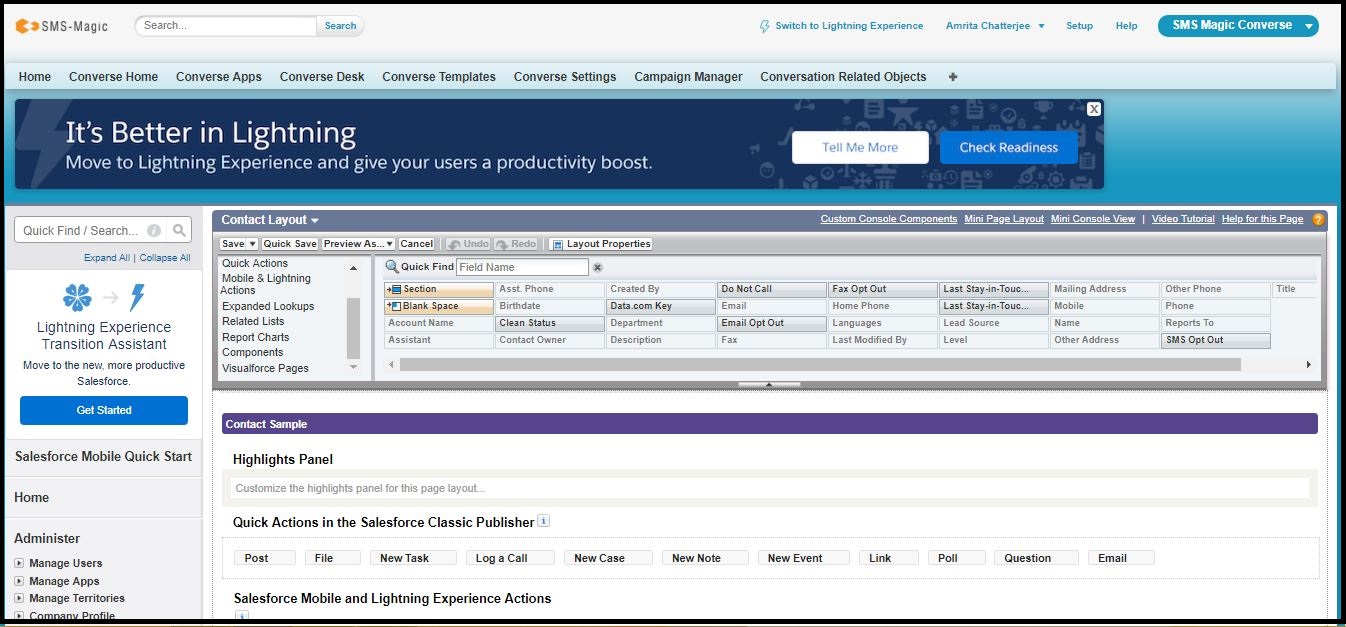Image resolution: width=1346 pixels, height=627 pixels.
Task: Click the info icon beside Quick Actions in the Salesforce Classic Publisher
Action: click(x=543, y=521)
